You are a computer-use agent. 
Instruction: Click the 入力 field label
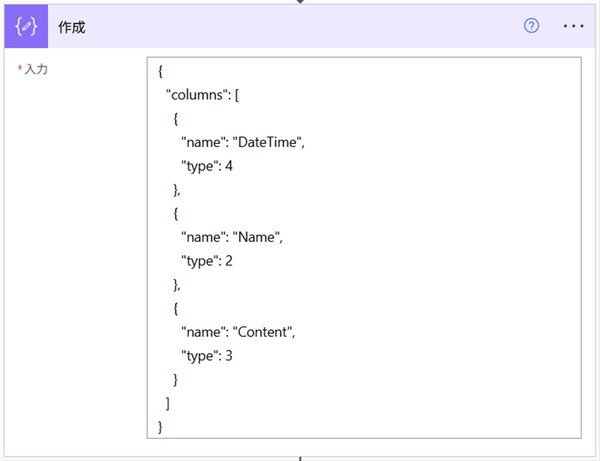coord(36,69)
